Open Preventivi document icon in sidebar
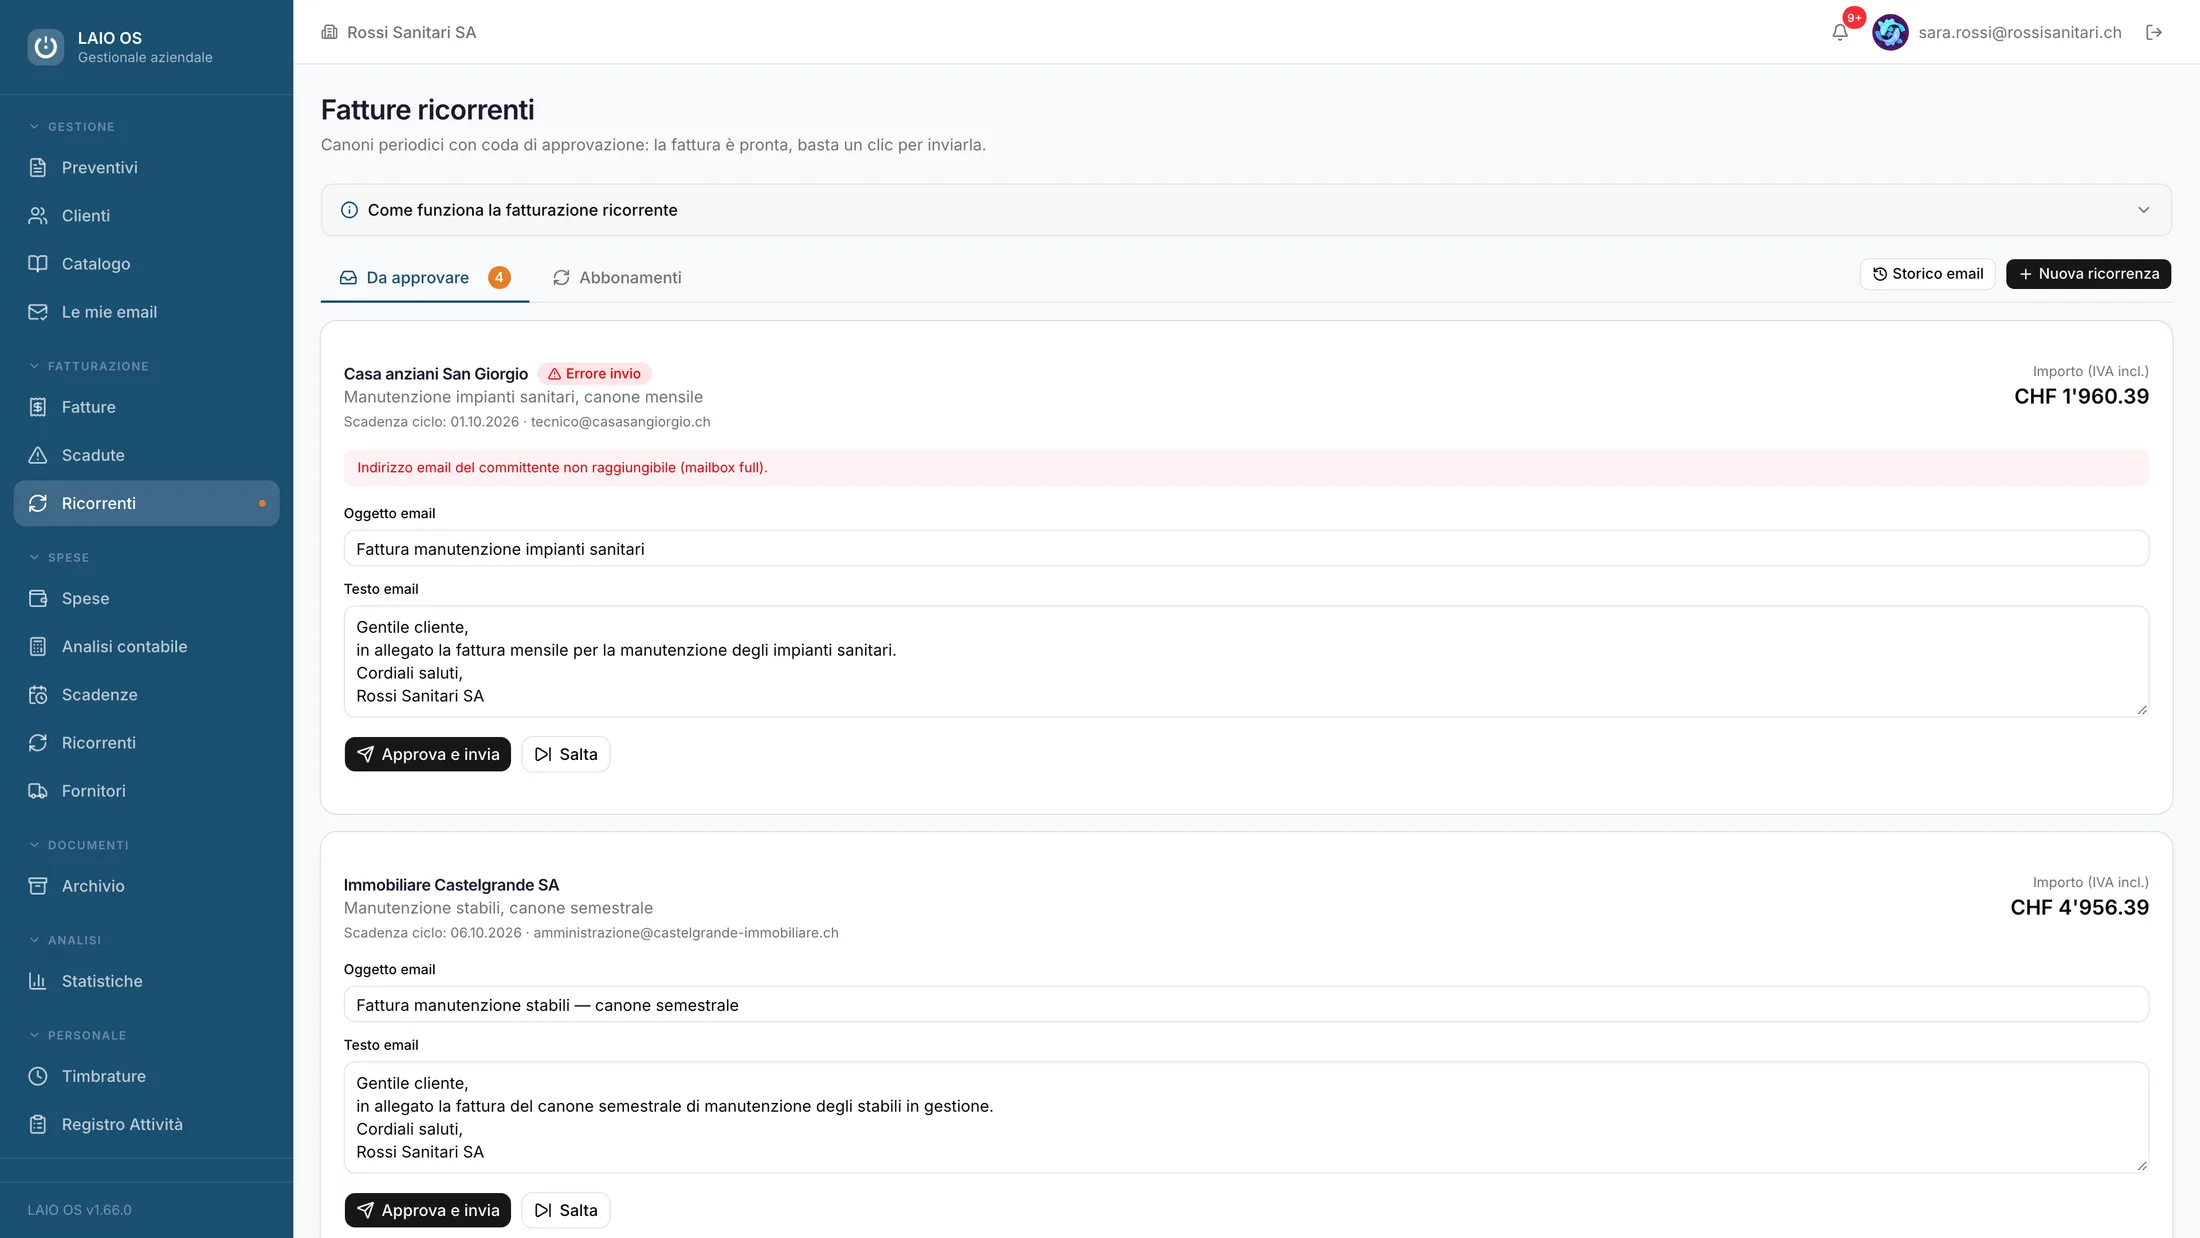Image resolution: width=2200 pixels, height=1238 pixels. [x=38, y=167]
